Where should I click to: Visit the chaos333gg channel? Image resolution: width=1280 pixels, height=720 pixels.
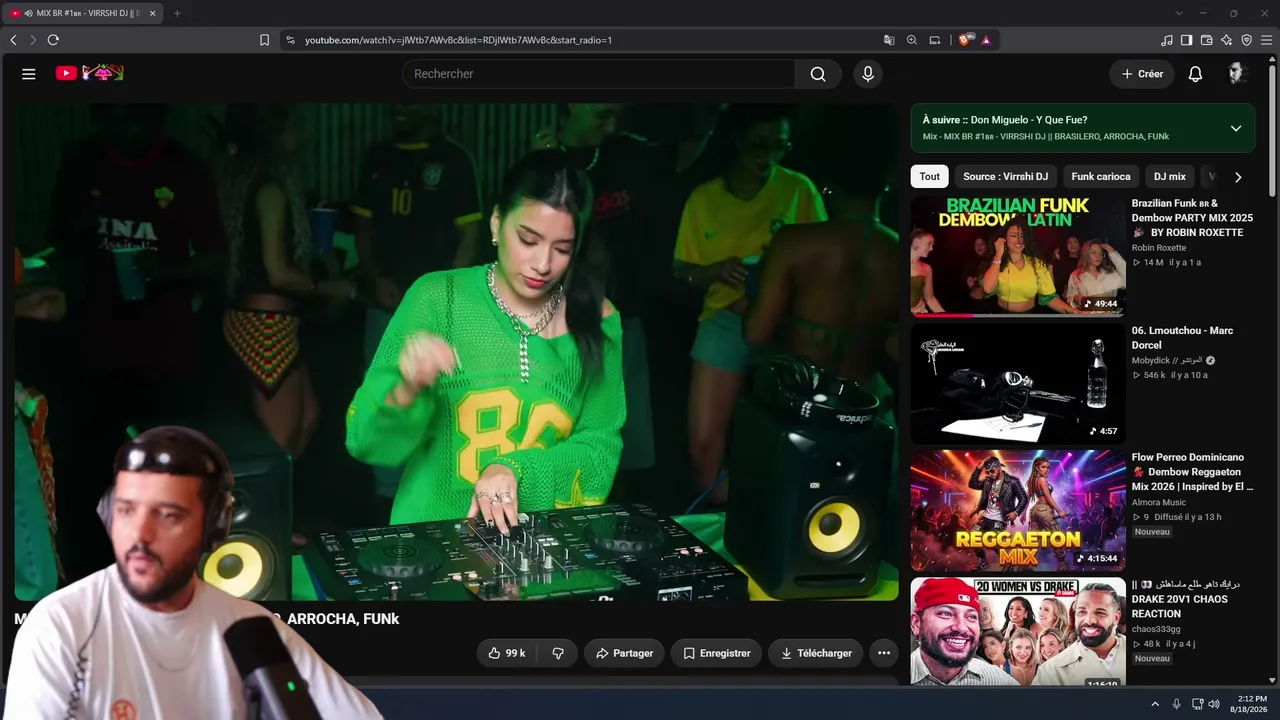click(x=1156, y=630)
